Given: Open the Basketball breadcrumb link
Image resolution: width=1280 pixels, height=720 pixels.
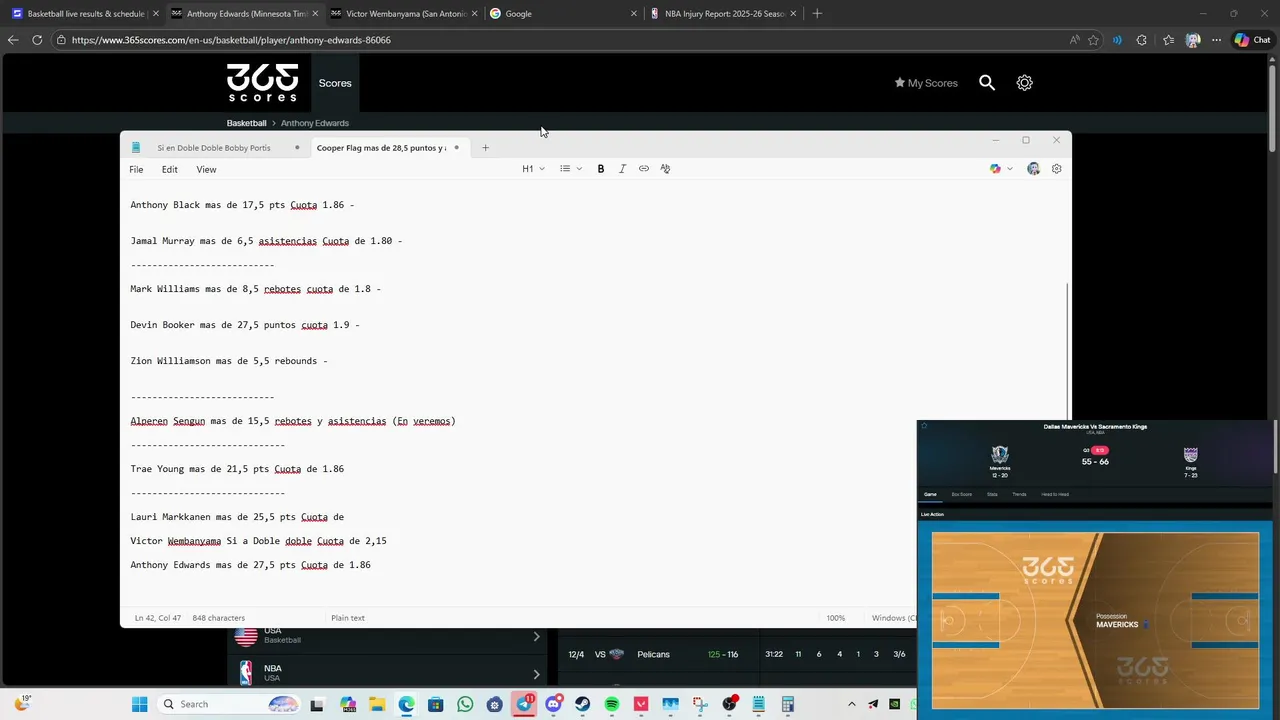Looking at the screenshot, I should (246, 123).
